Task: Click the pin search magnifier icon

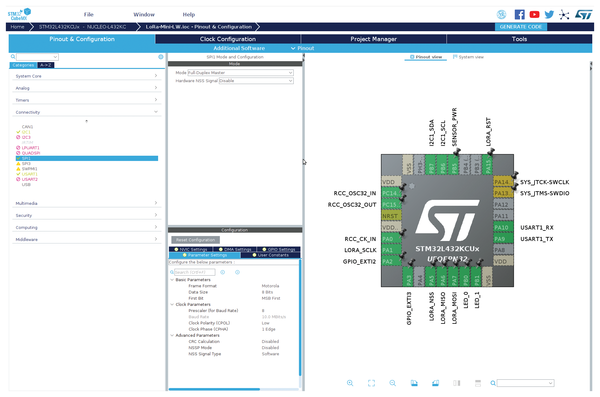Action: [493, 383]
